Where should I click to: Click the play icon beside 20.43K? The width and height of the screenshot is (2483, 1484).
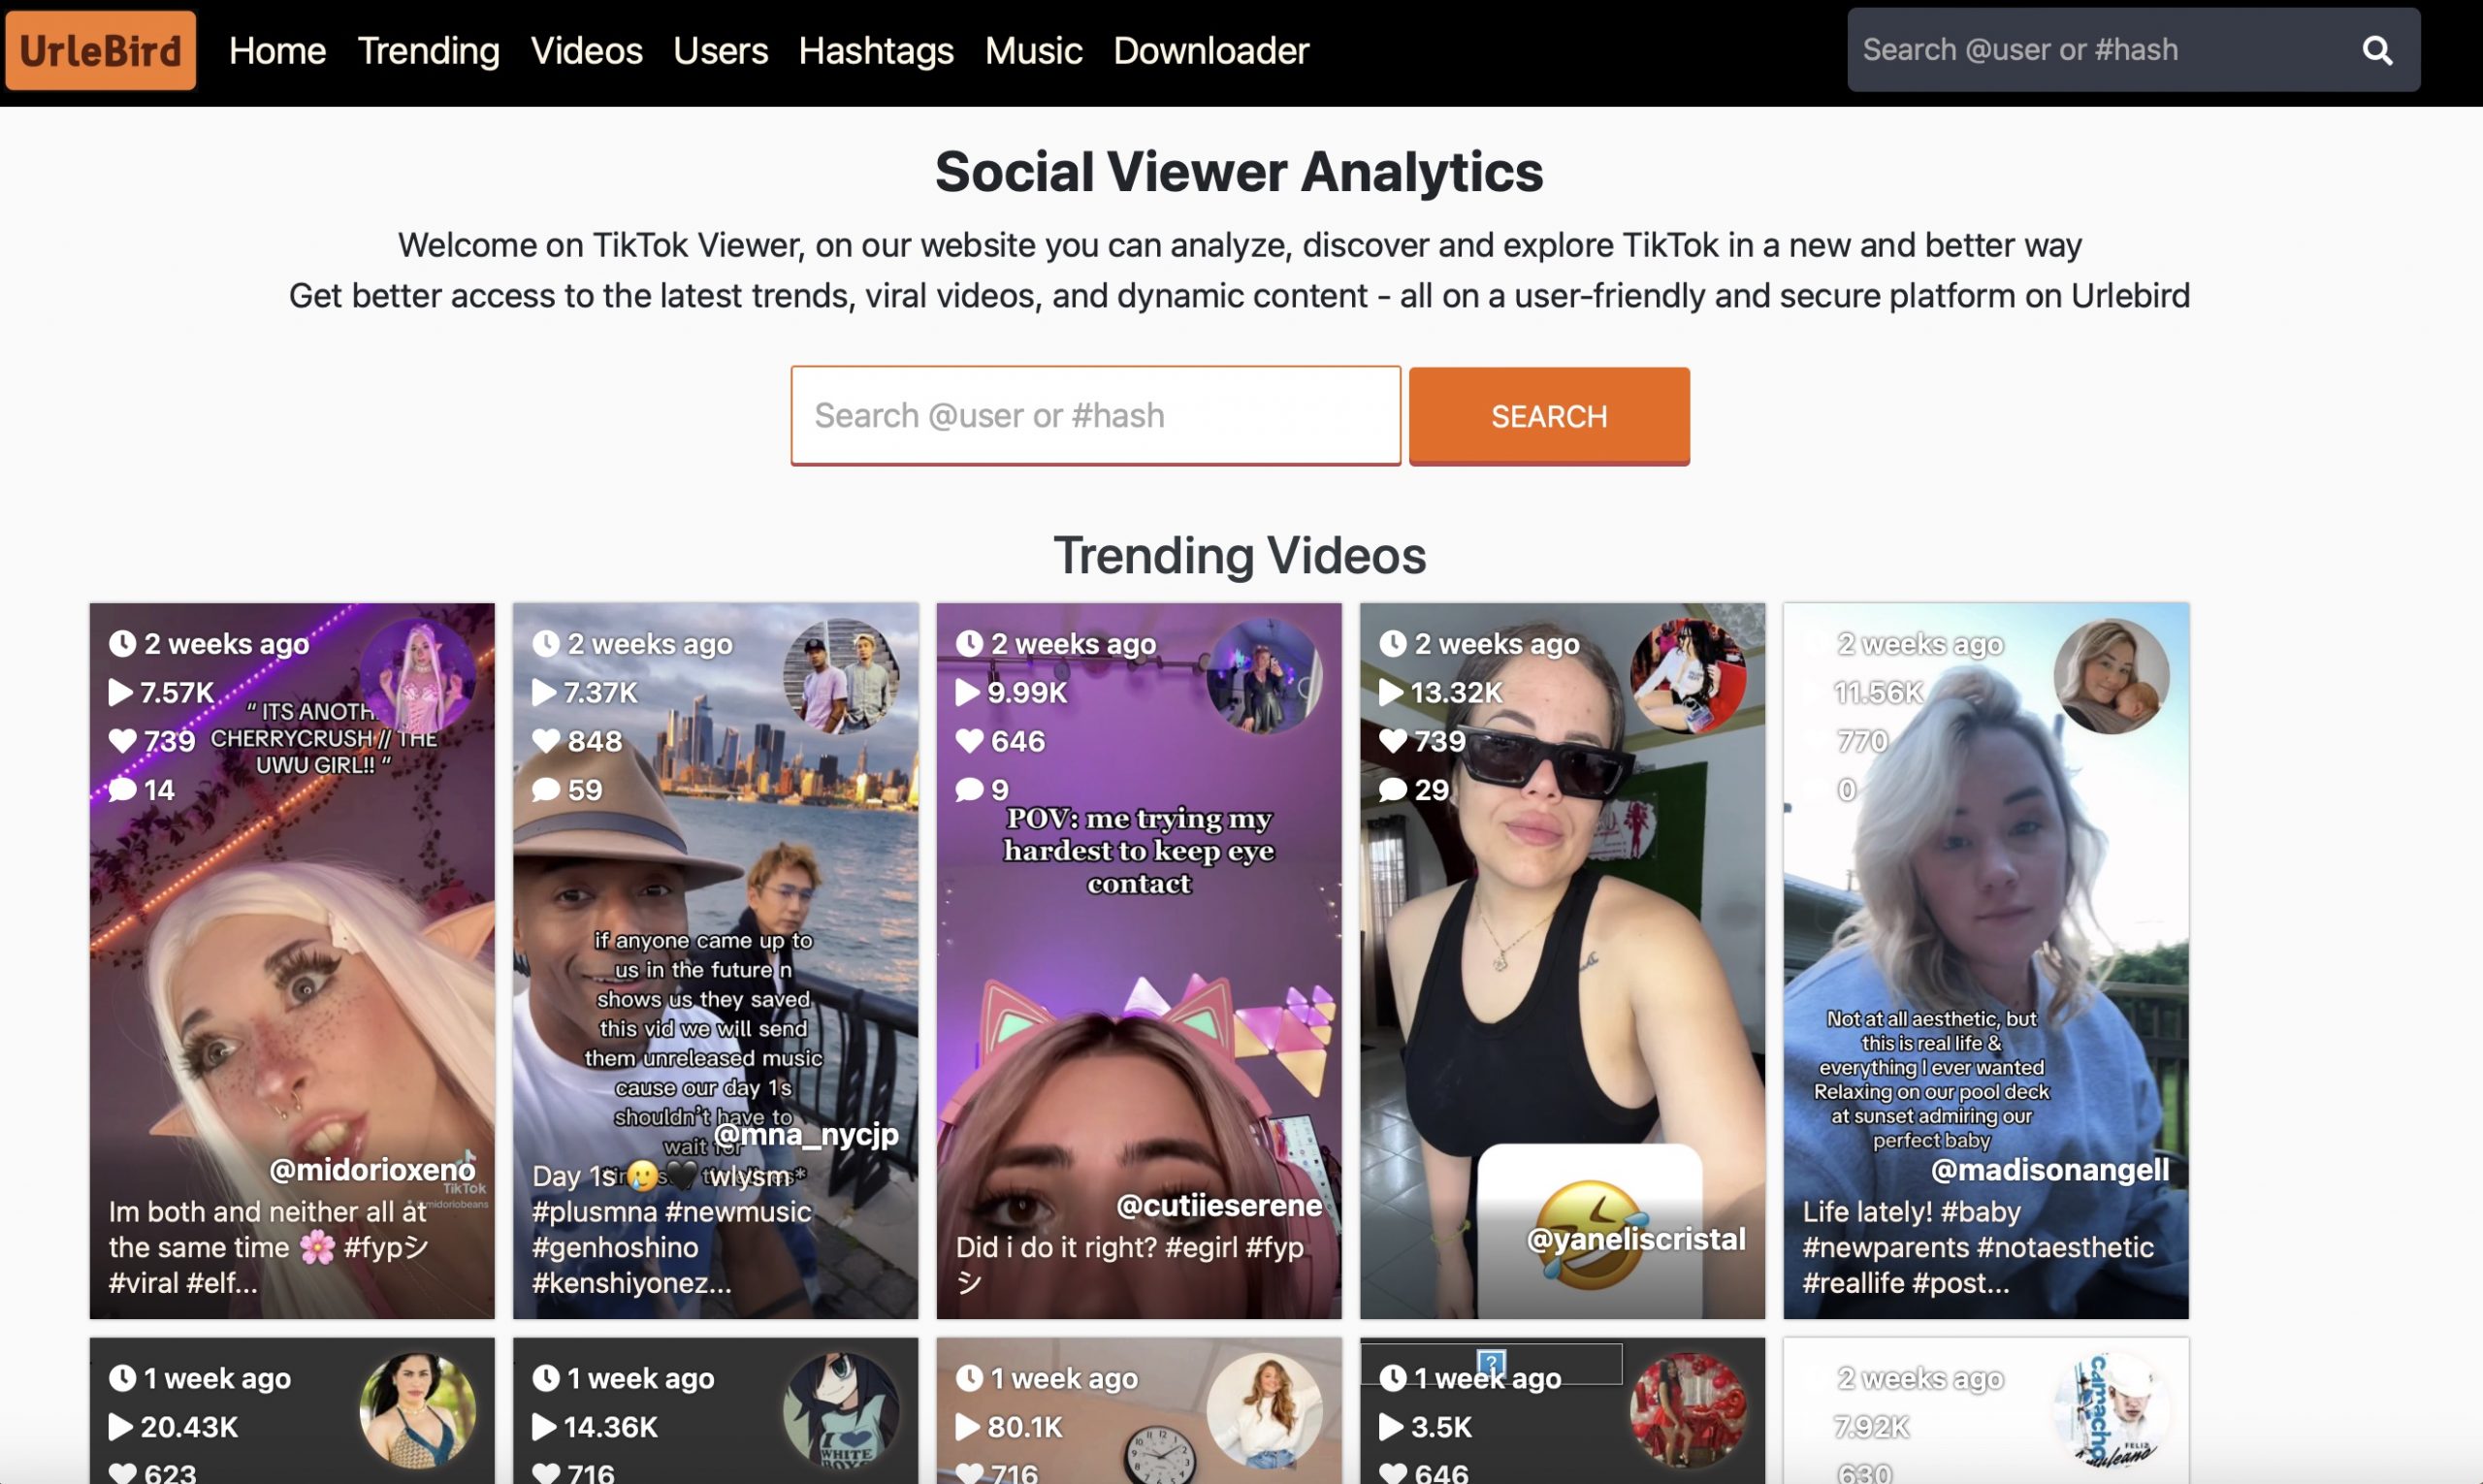coord(120,1427)
